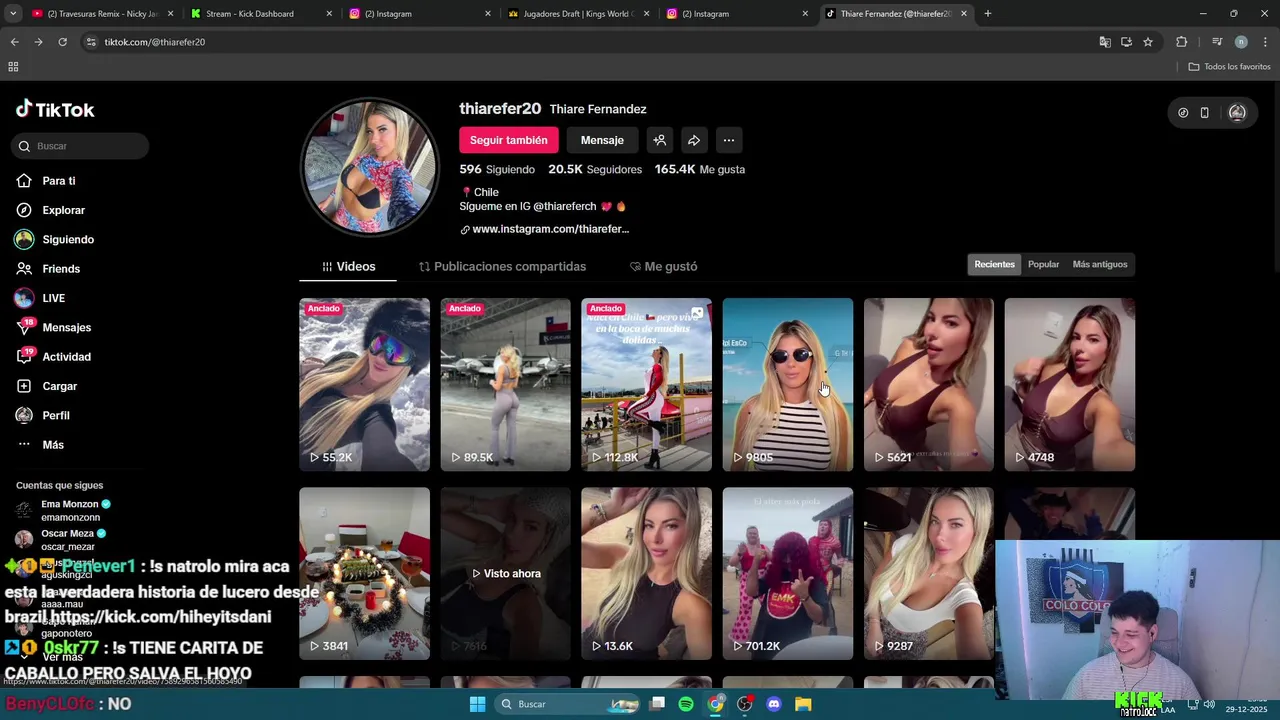Viewport: 1280px width, 720px height.
Task: Open the Explorar page
Action: click(50, 210)
